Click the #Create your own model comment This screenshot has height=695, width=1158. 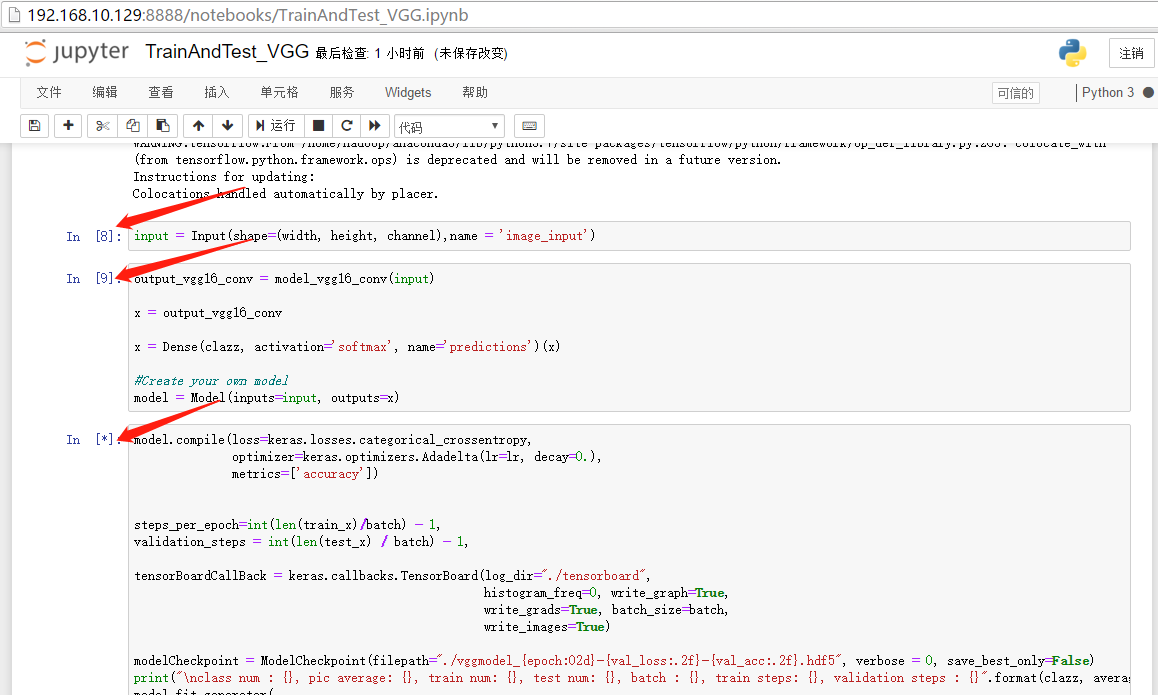[211, 380]
